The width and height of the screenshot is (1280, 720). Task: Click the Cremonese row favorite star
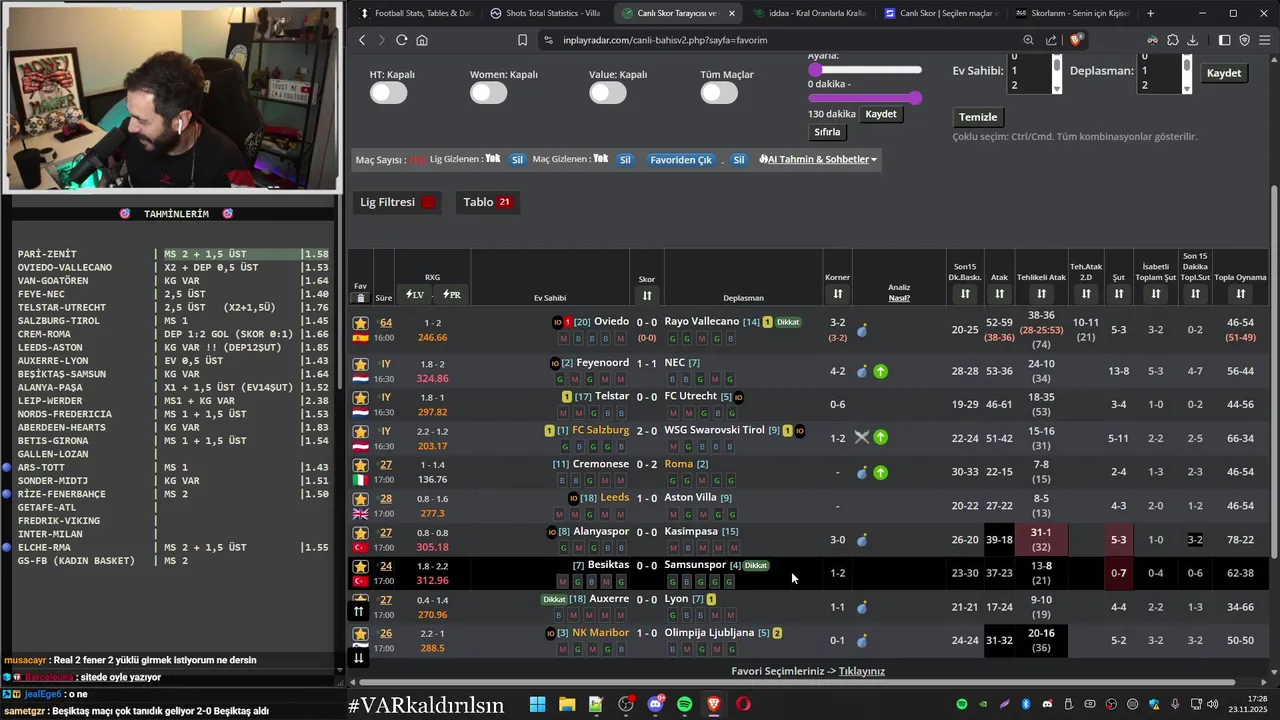pos(361,465)
